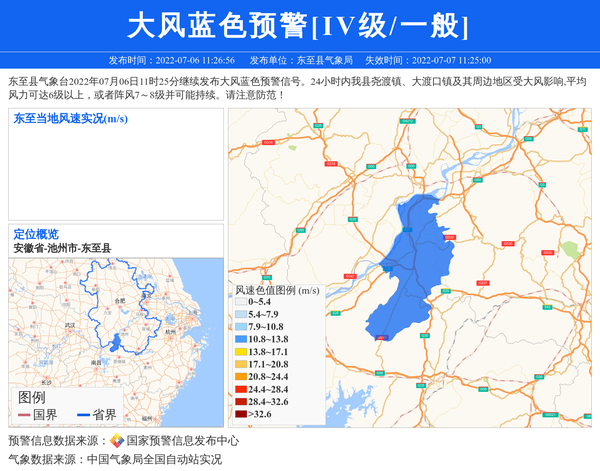Select the 17.1~20.8 legend swatch
The image size is (600, 471).
[240, 365]
